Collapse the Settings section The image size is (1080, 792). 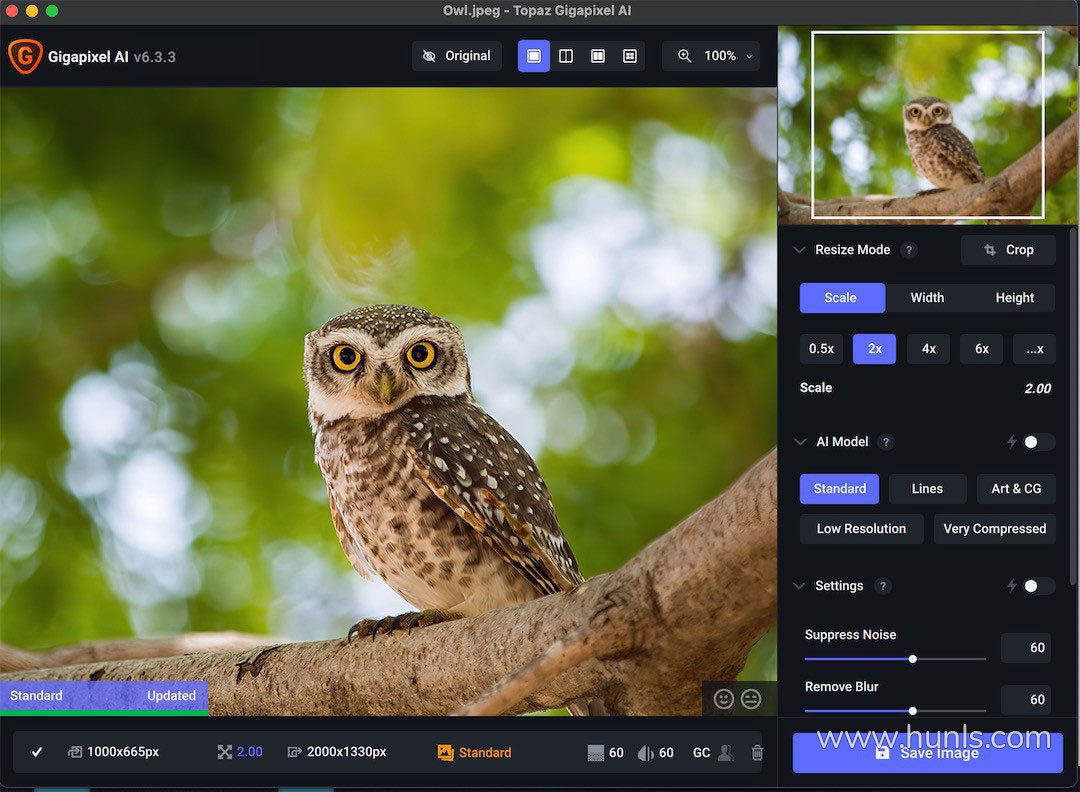coord(798,586)
